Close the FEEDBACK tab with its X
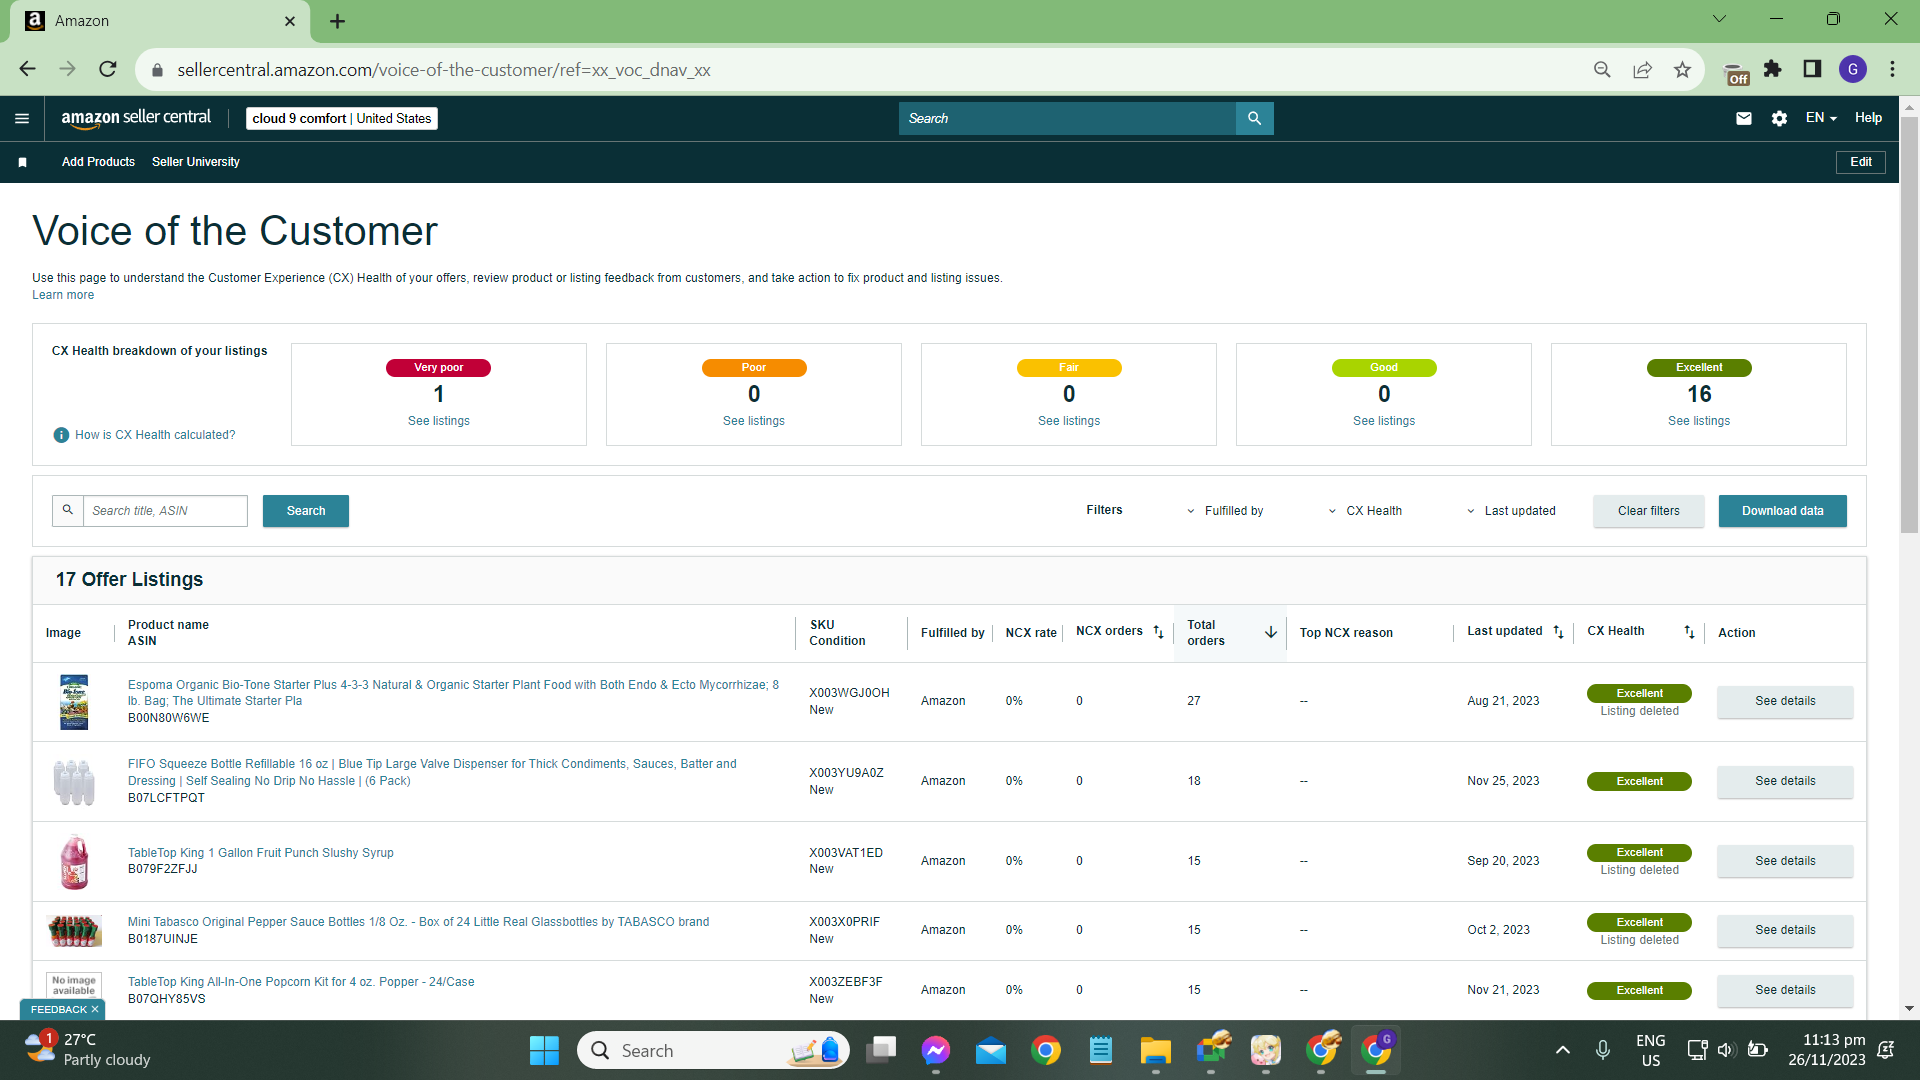The height and width of the screenshot is (1080, 1920). pyautogui.click(x=95, y=1010)
